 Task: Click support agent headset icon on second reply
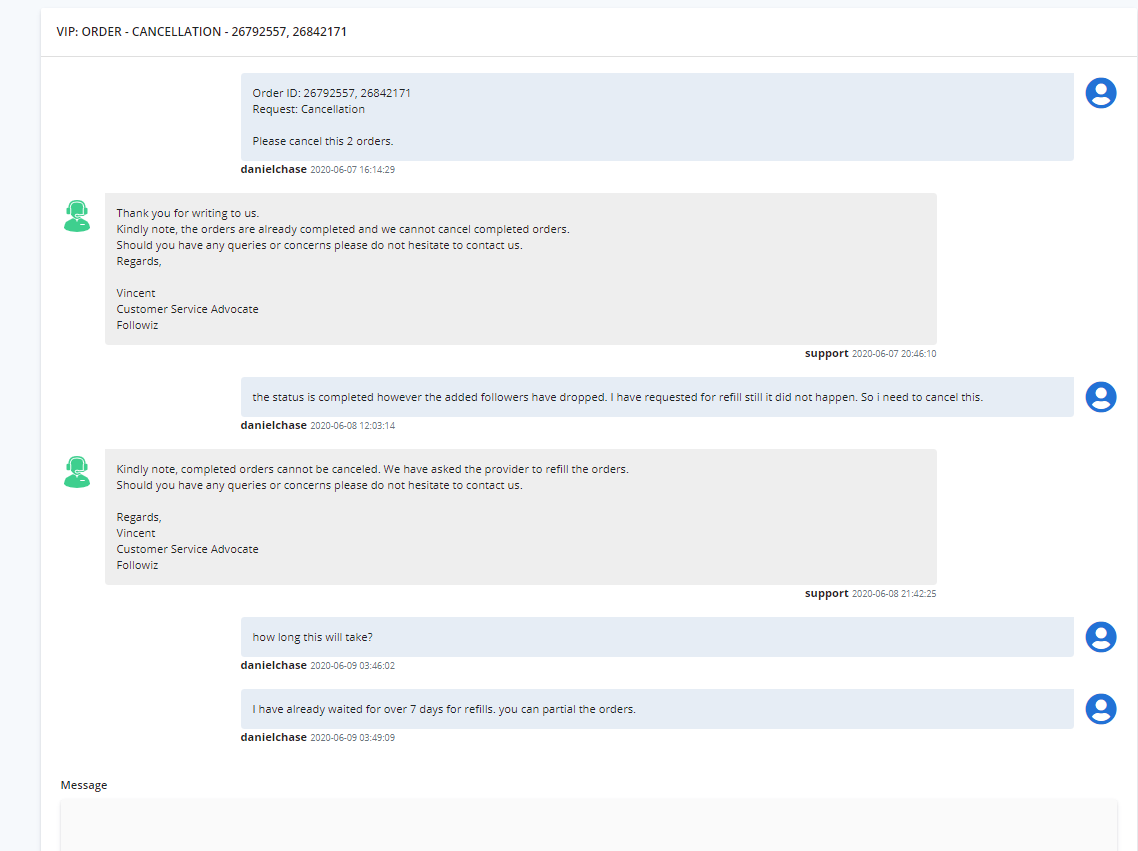[77, 472]
